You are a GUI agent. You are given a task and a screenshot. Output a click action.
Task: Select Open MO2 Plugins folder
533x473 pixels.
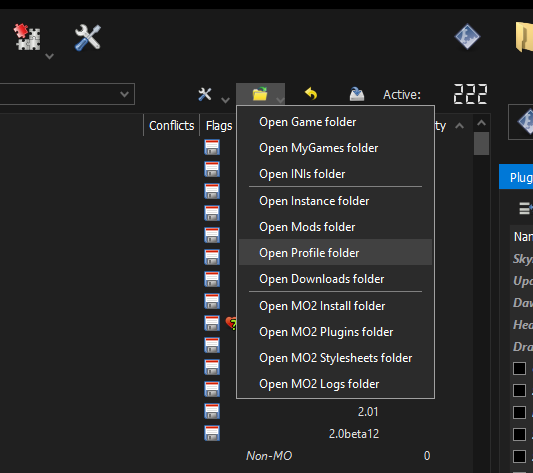[336, 332]
